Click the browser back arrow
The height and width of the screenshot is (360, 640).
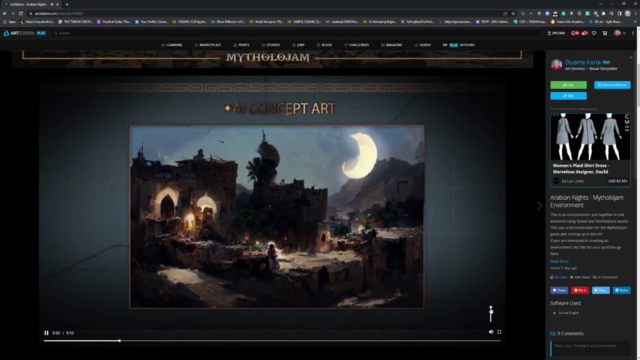(5, 13)
